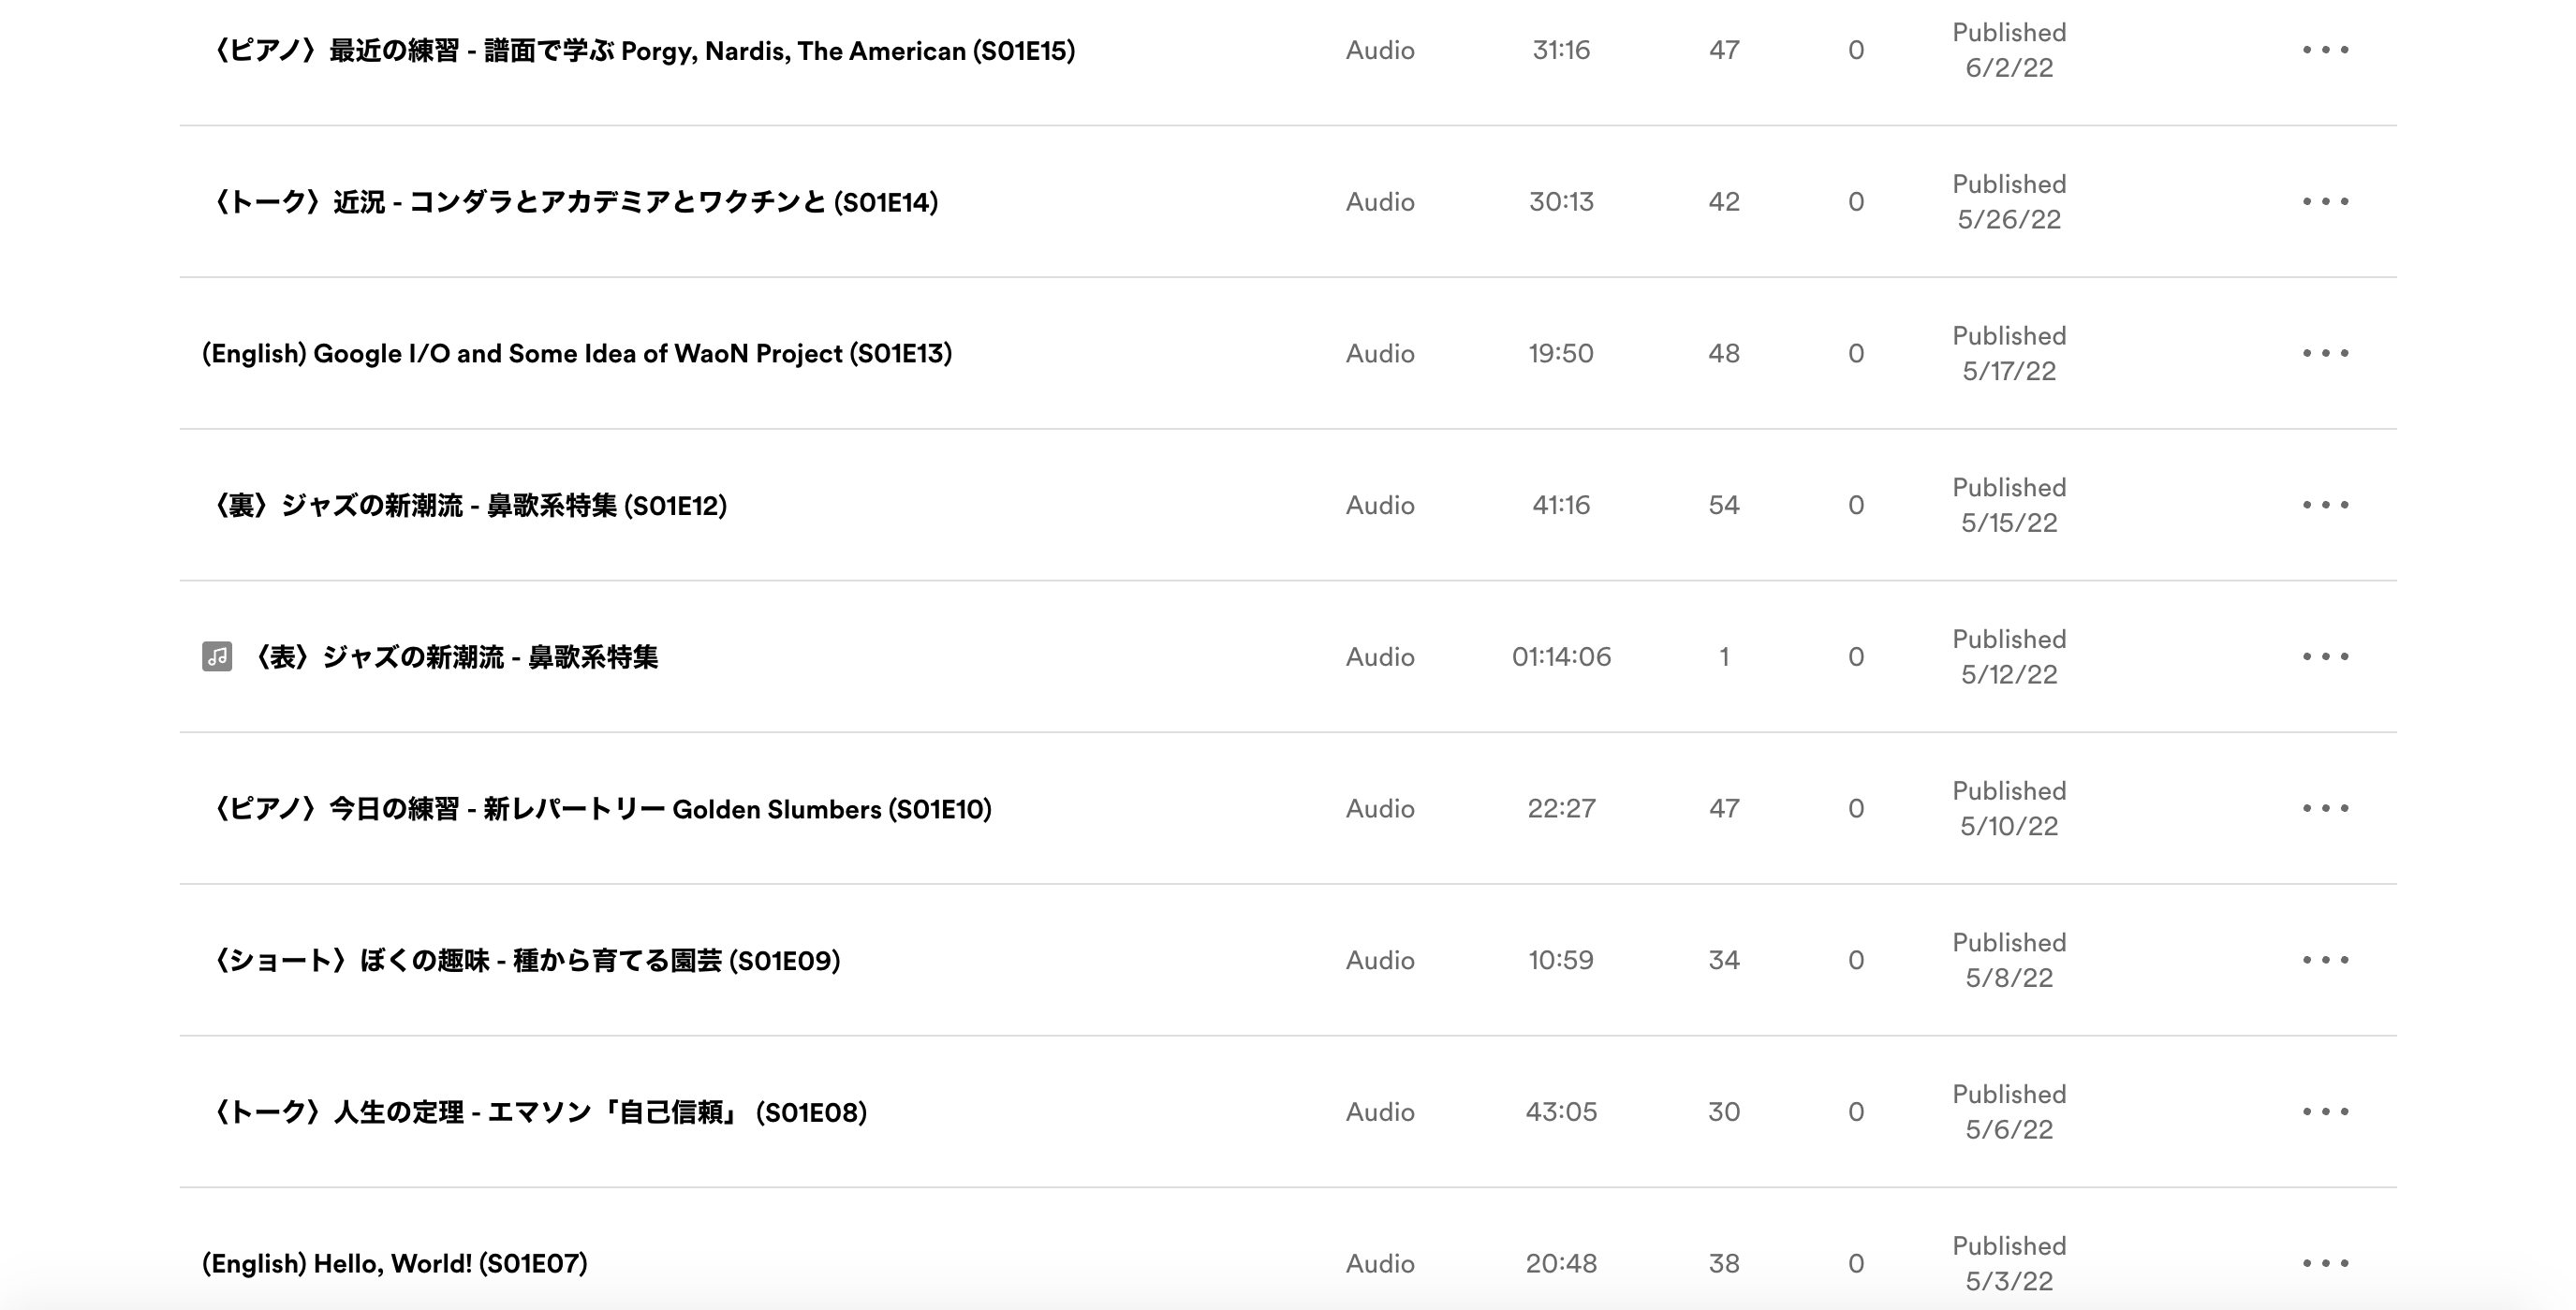
Task: Click more options for Google I/O episode
Action: pyautogui.click(x=2325, y=353)
